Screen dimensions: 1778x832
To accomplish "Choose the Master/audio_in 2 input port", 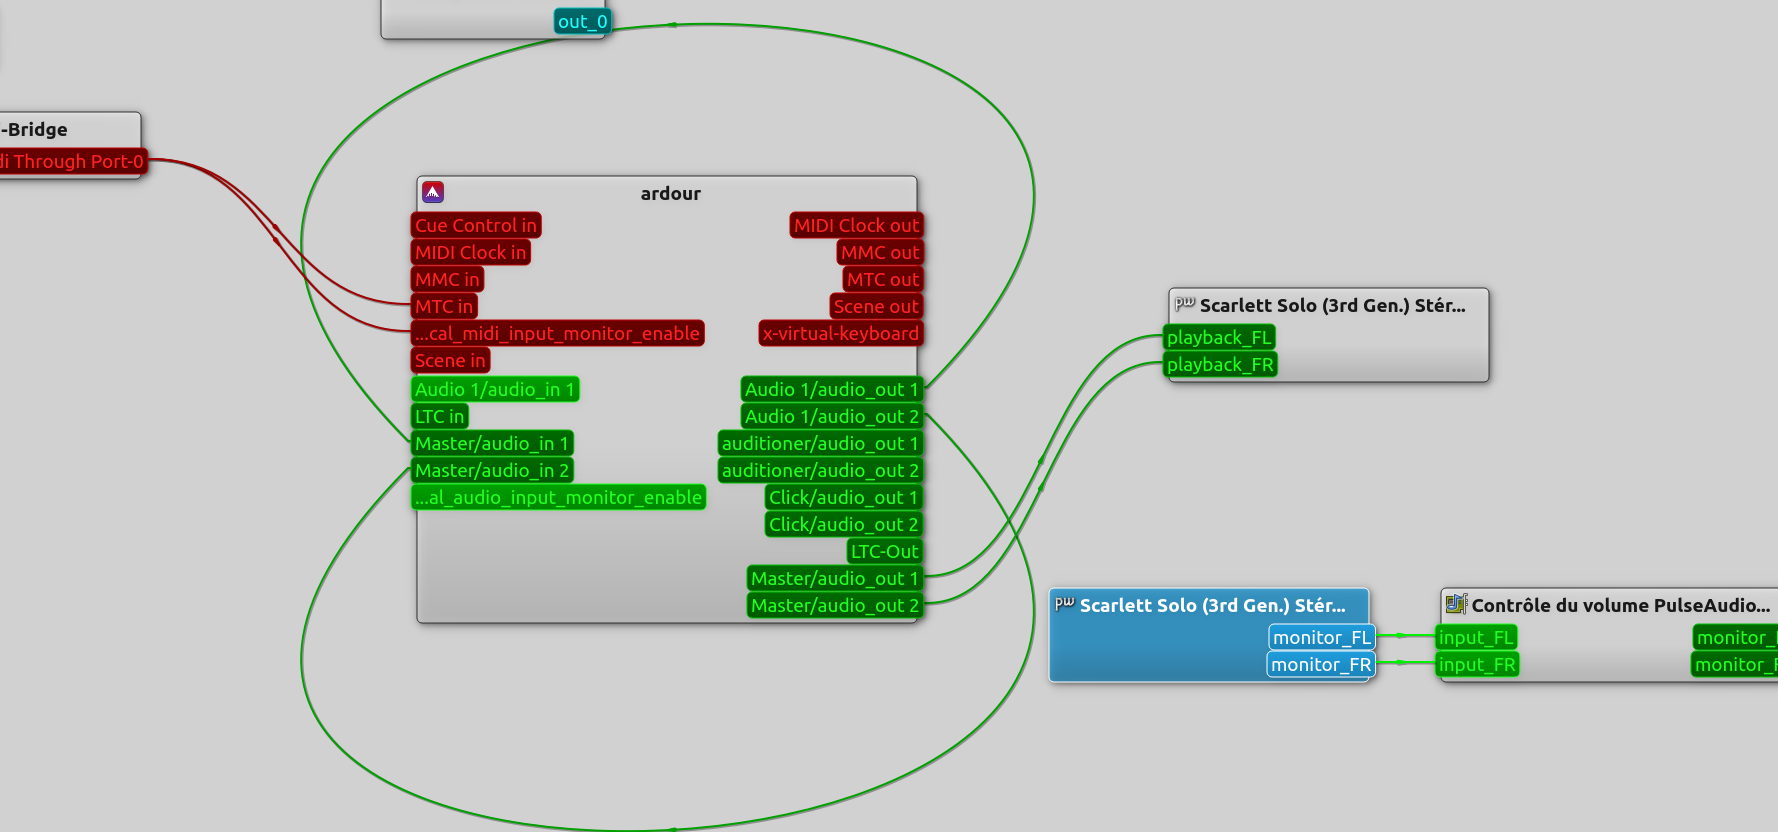I will (491, 471).
